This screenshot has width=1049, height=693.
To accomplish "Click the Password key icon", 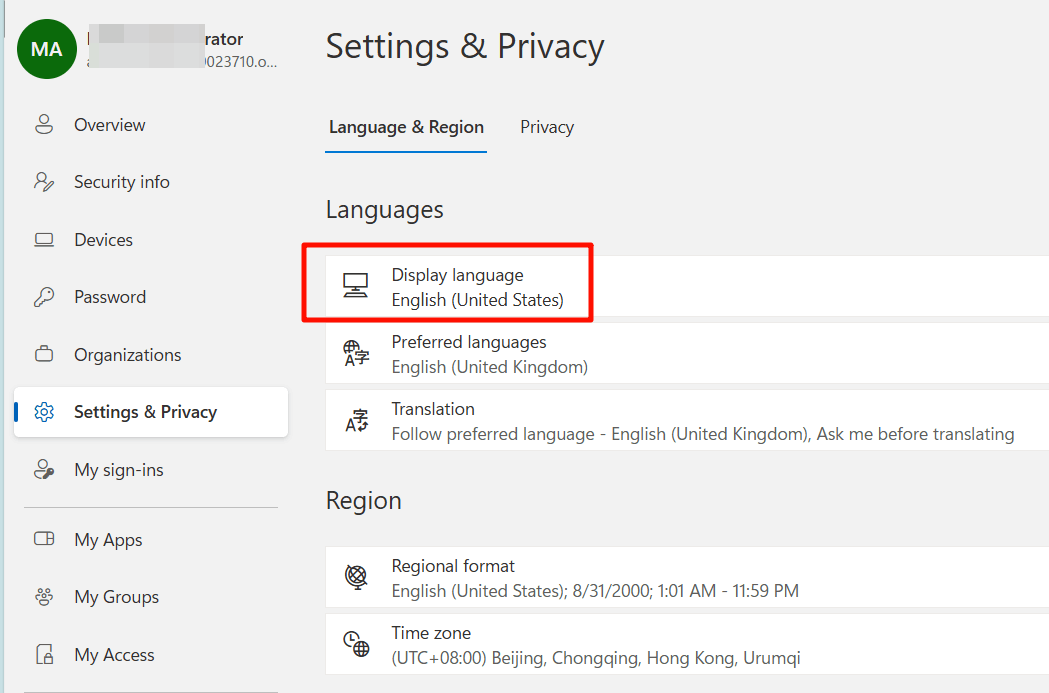I will pyautogui.click(x=44, y=296).
